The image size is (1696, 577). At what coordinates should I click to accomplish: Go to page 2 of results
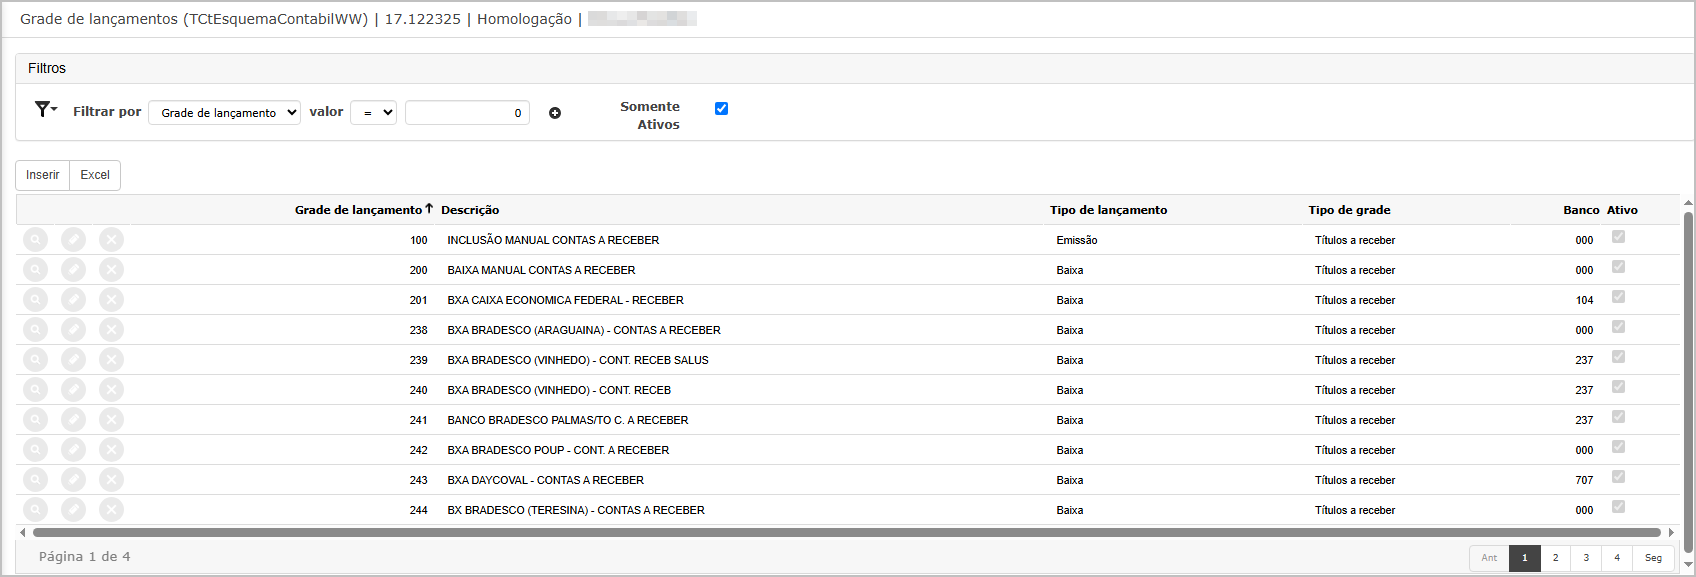1555,558
